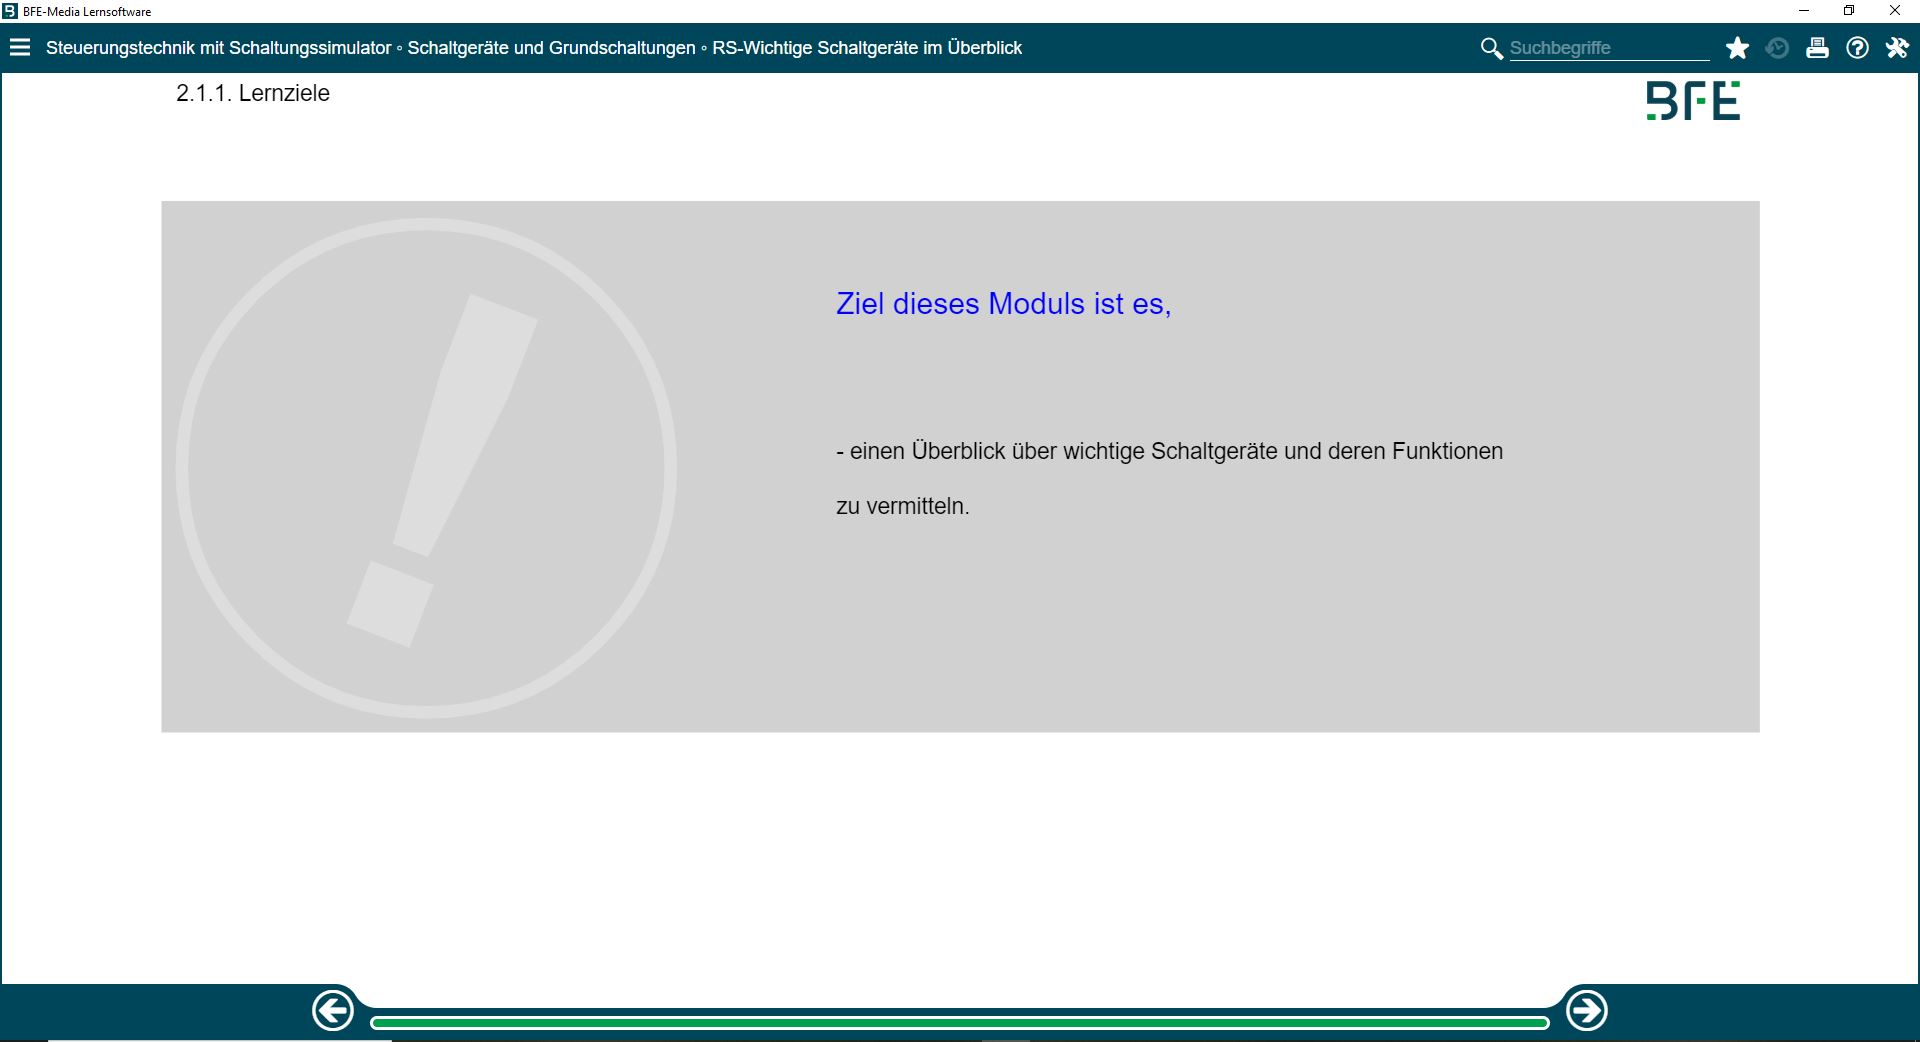Image resolution: width=1920 pixels, height=1042 pixels.
Task: Restore down the application window
Action: click(1849, 11)
